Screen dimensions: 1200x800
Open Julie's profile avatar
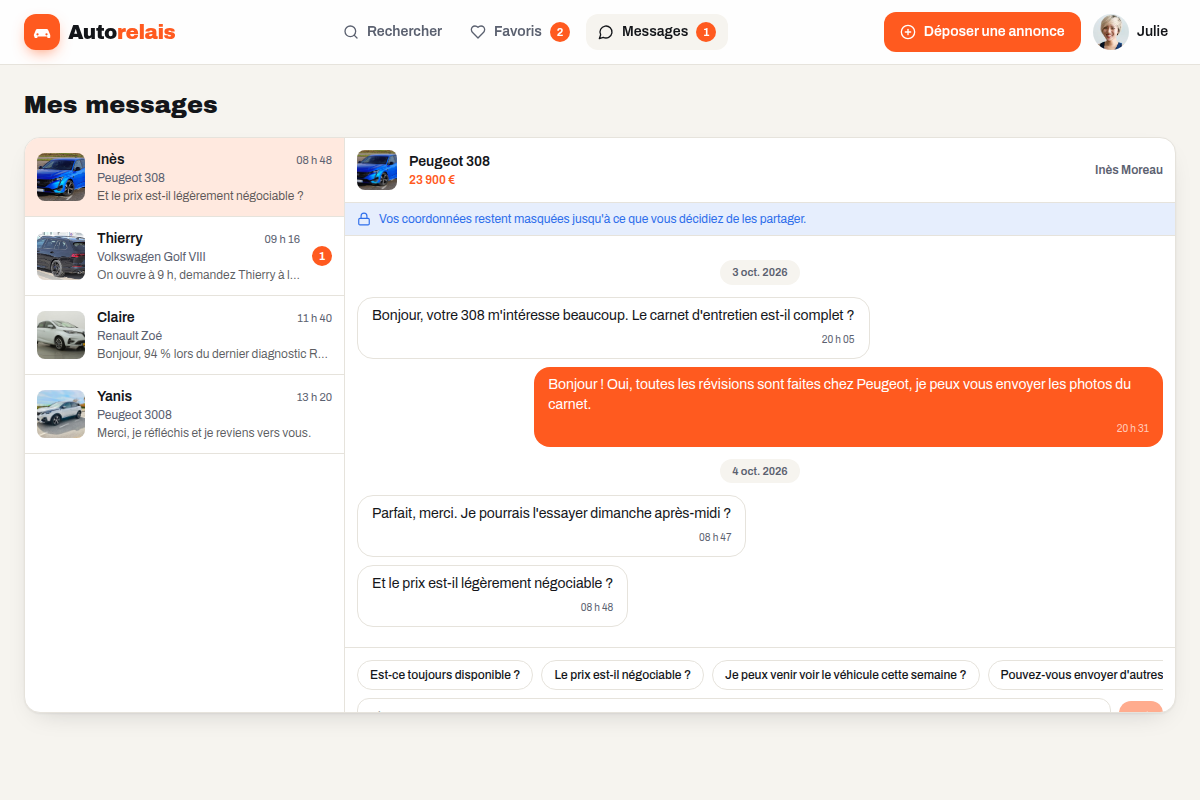[1111, 32]
